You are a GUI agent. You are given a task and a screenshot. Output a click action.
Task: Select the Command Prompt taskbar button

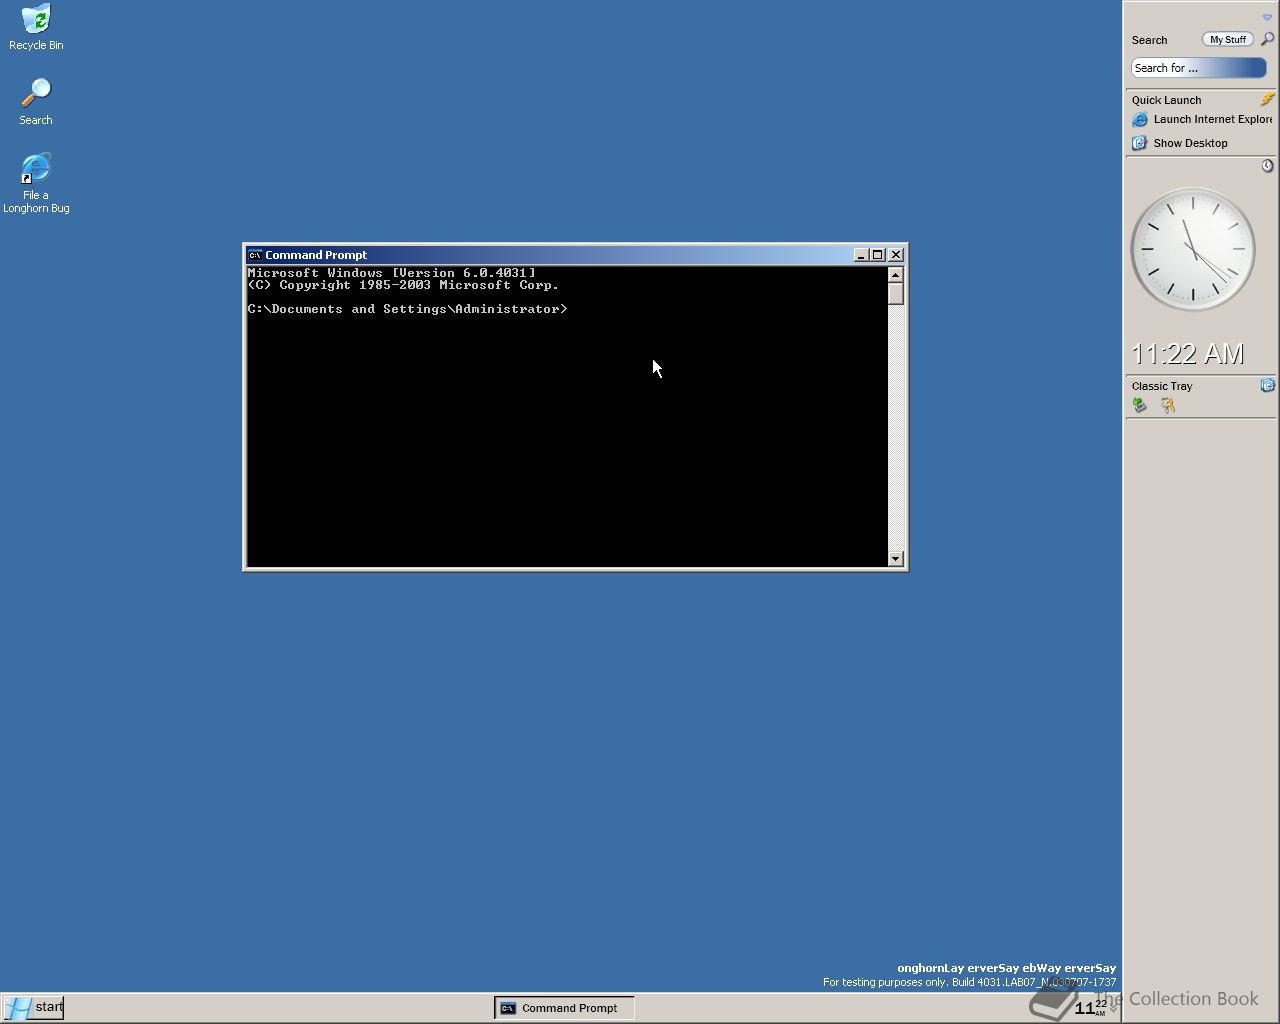(x=565, y=1008)
